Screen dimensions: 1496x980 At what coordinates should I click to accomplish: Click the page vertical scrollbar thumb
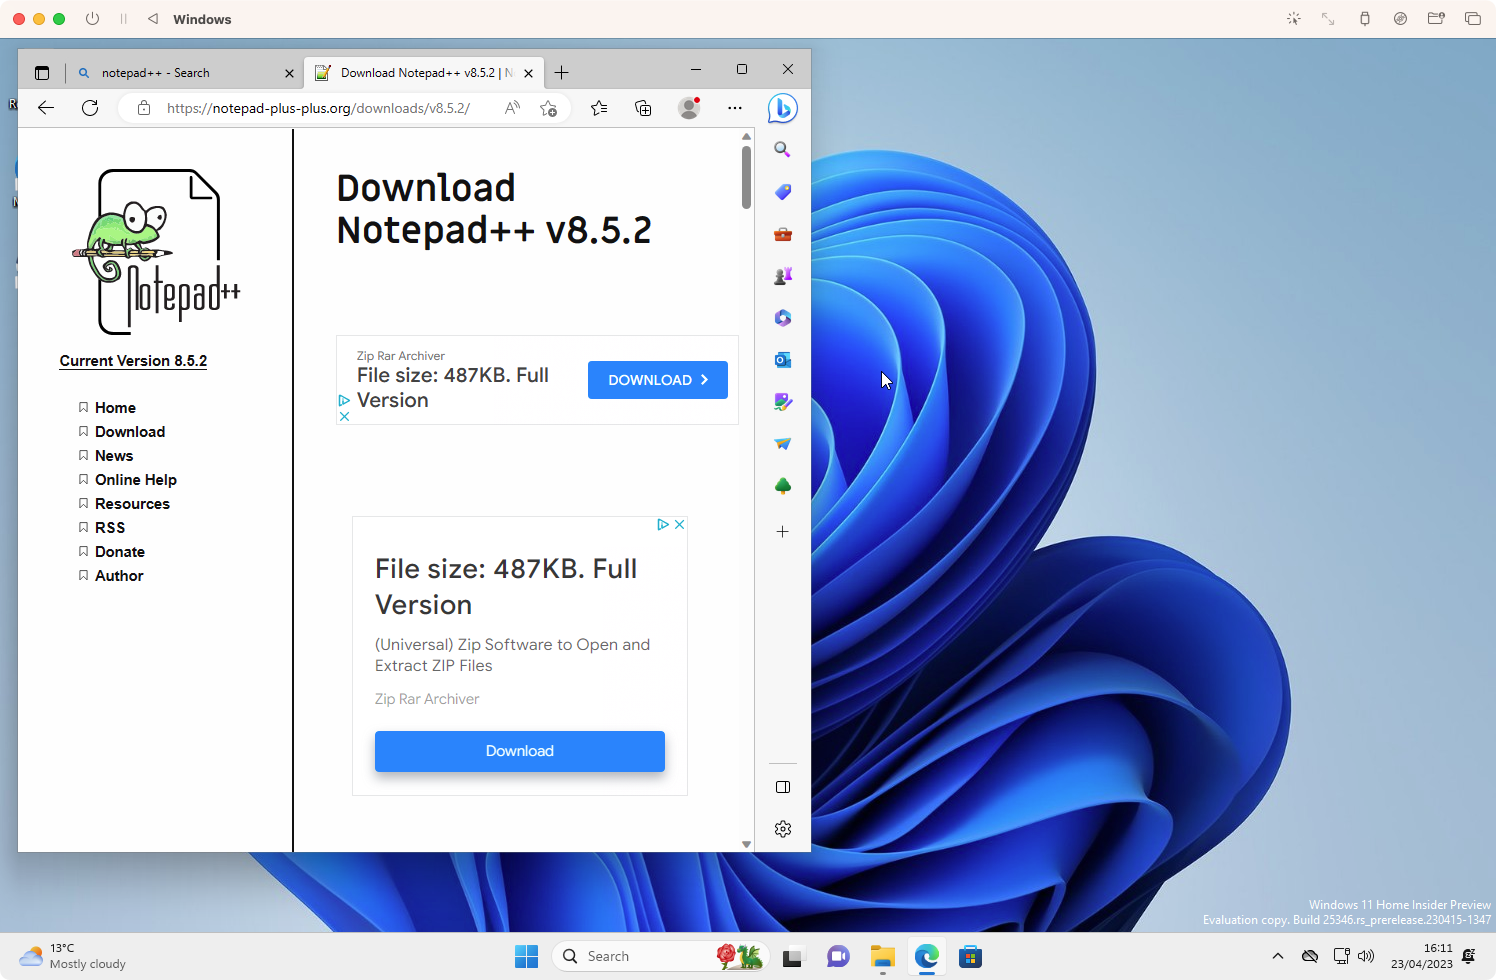pyautogui.click(x=746, y=177)
